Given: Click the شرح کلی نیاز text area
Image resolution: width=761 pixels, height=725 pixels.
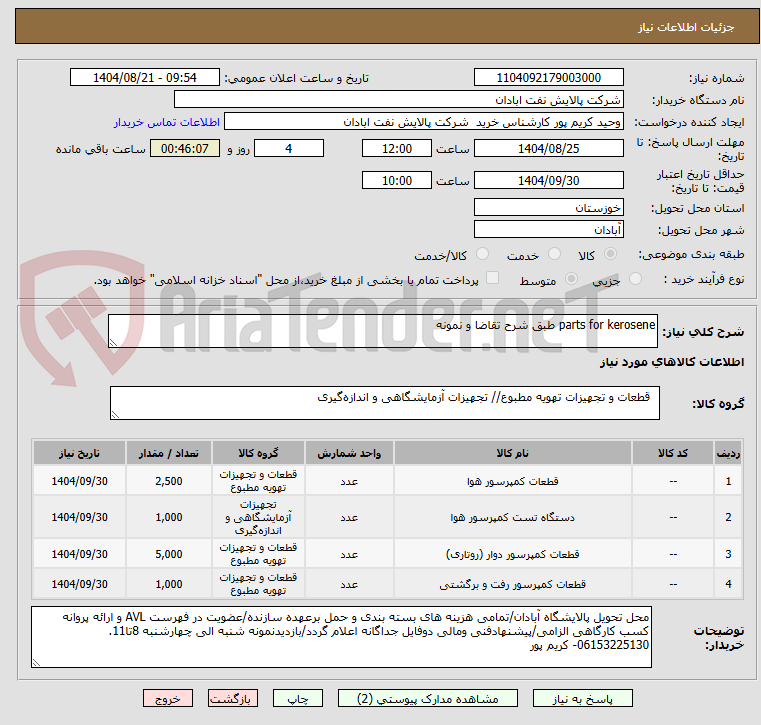Looking at the screenshot, I should click(x=382, y=332).
